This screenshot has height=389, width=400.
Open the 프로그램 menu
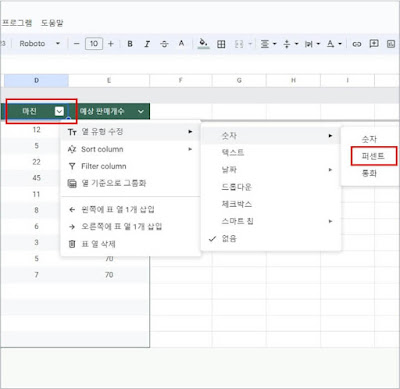[17, 23]
